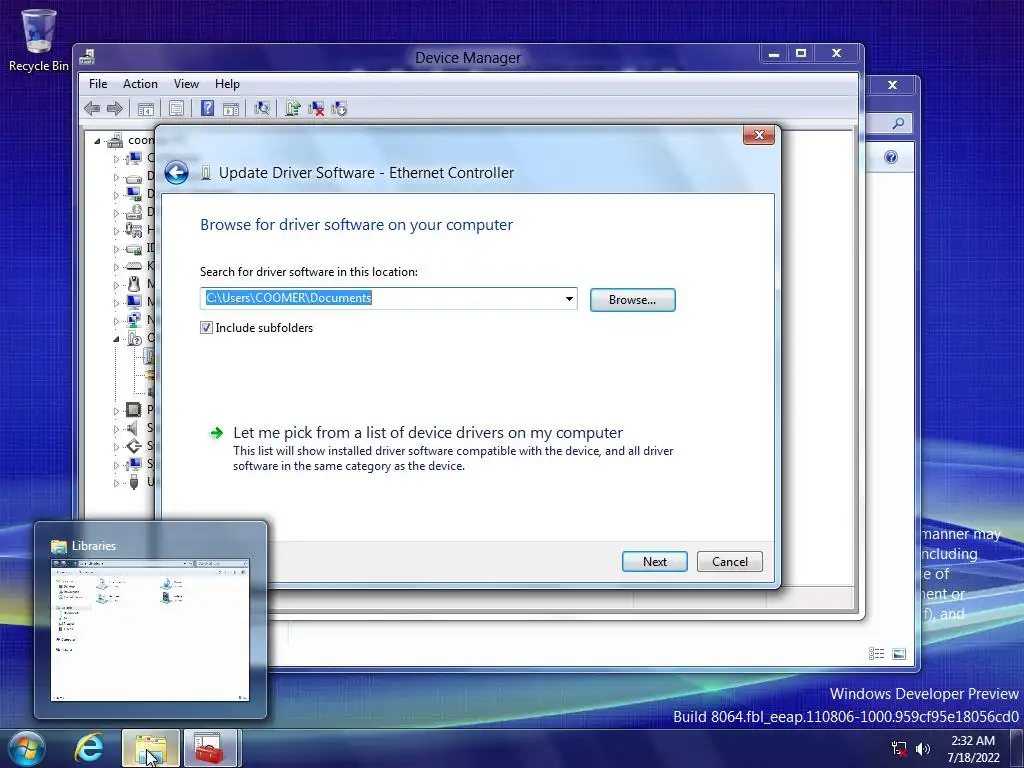Screen dimensions: 1024x768
Task: Choose Let me pick from a list of device drivers
Action: point(428,432)
